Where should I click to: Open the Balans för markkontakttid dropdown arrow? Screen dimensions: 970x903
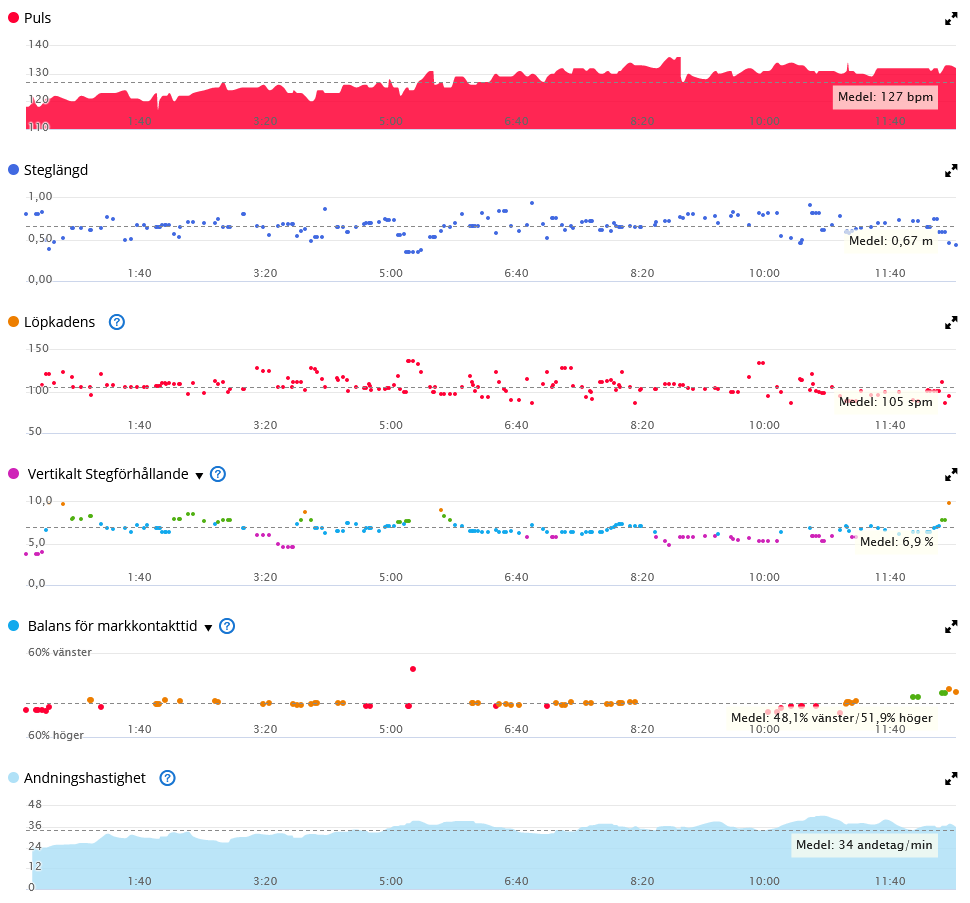[x=208, y=628]
